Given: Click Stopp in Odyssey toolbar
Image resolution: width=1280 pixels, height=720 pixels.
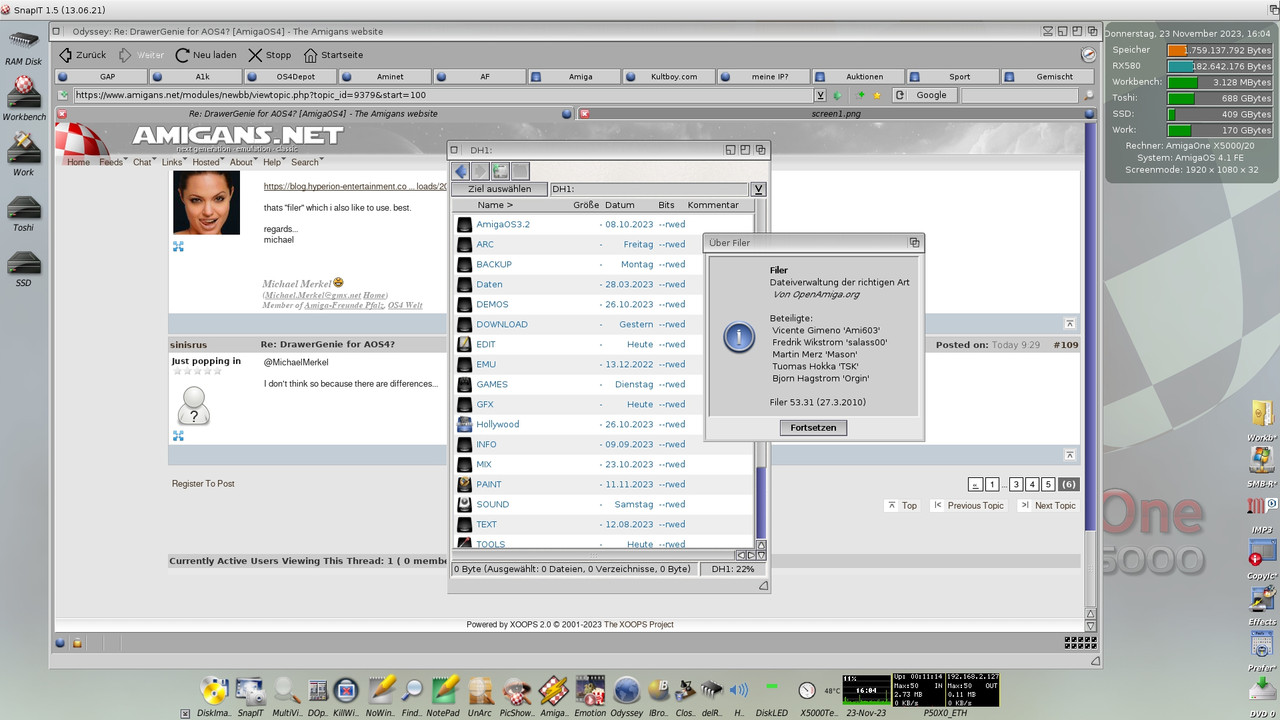Looking at the screenshot, I should (270, 55).
